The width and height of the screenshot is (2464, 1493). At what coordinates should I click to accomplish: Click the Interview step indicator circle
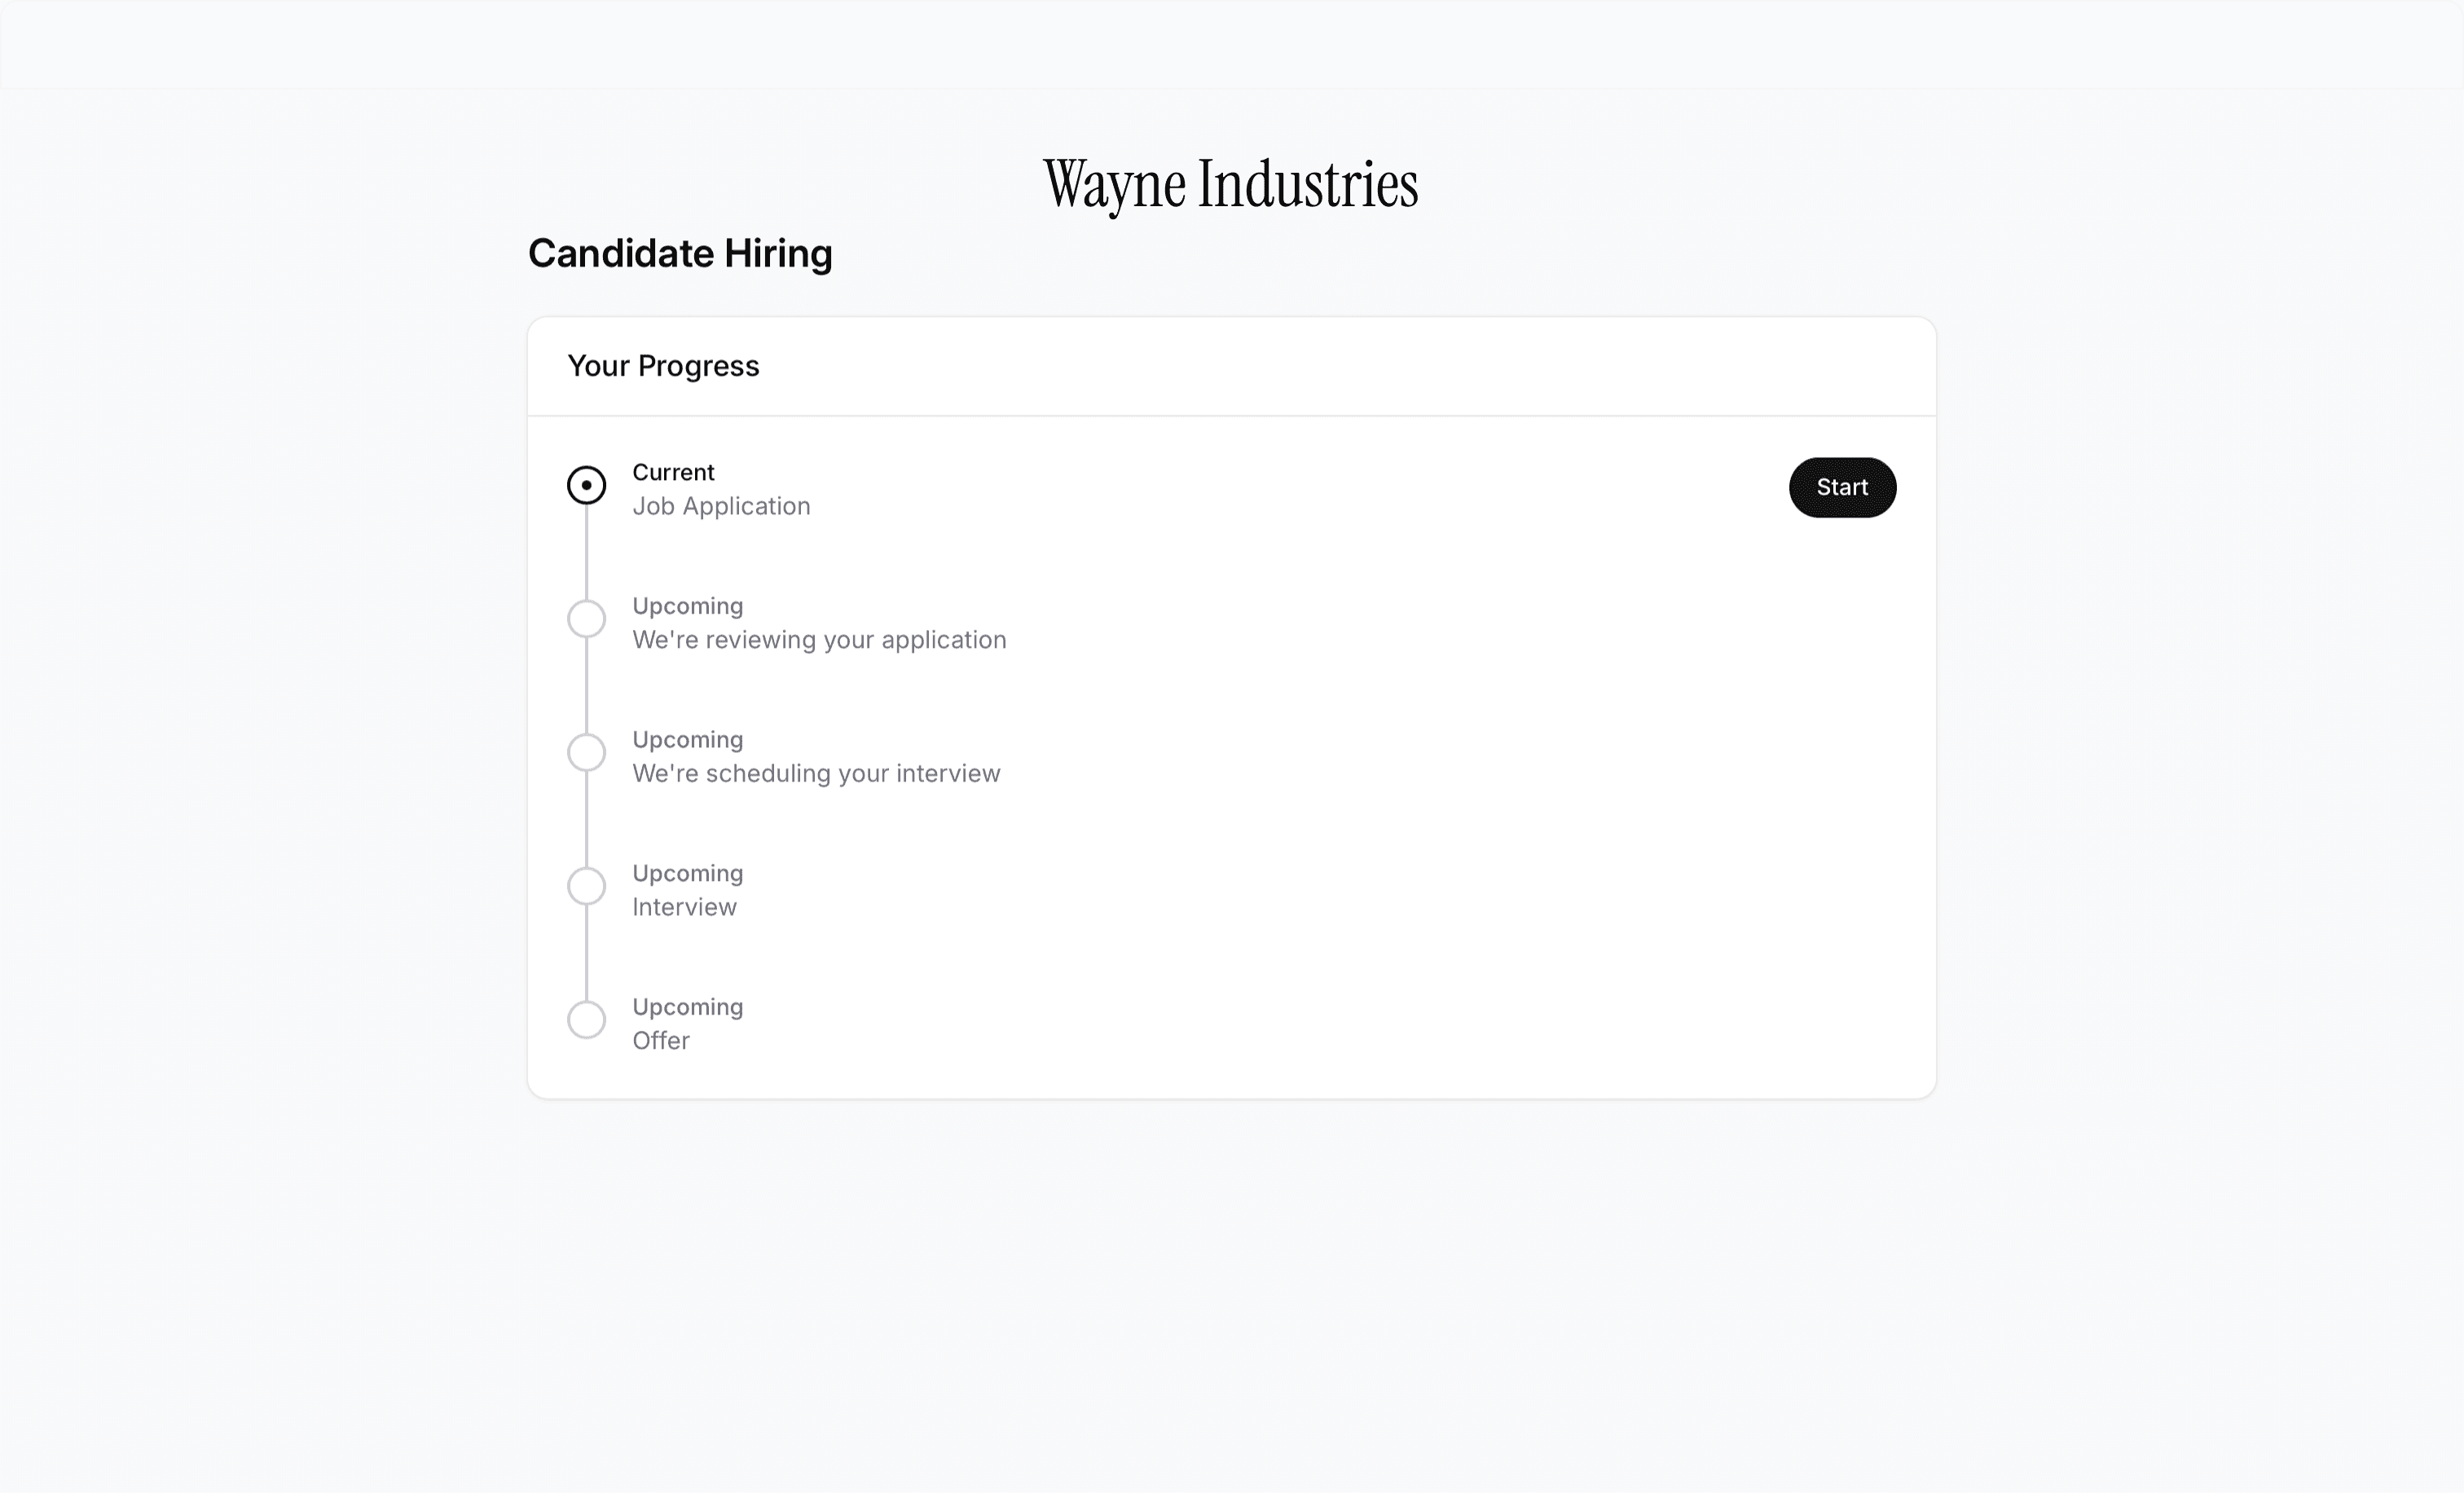pyautogui.click(x=586, y=886)
